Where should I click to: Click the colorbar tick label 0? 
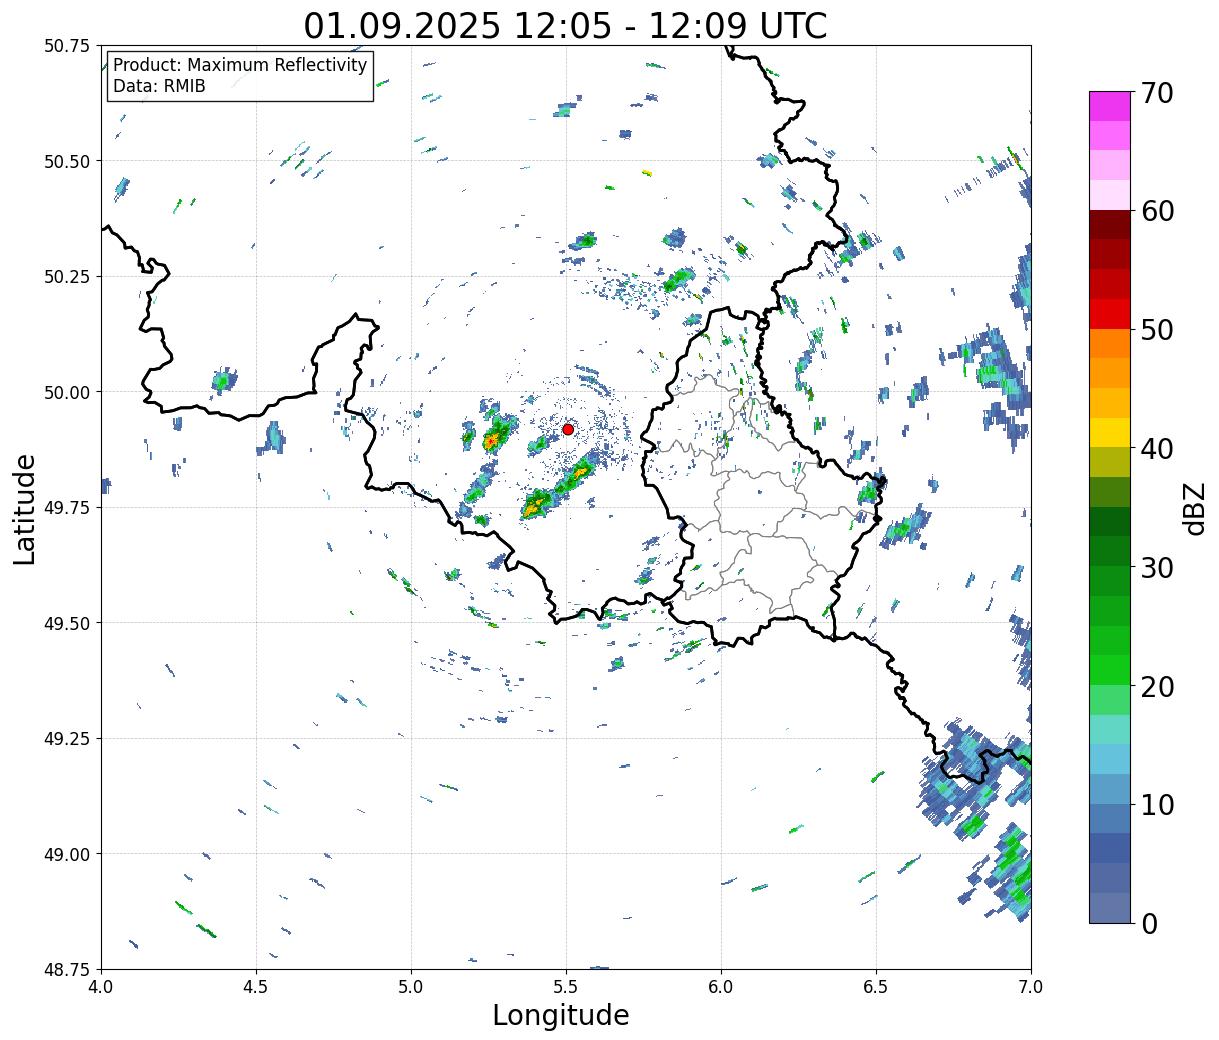click(x=1148, y=924)
